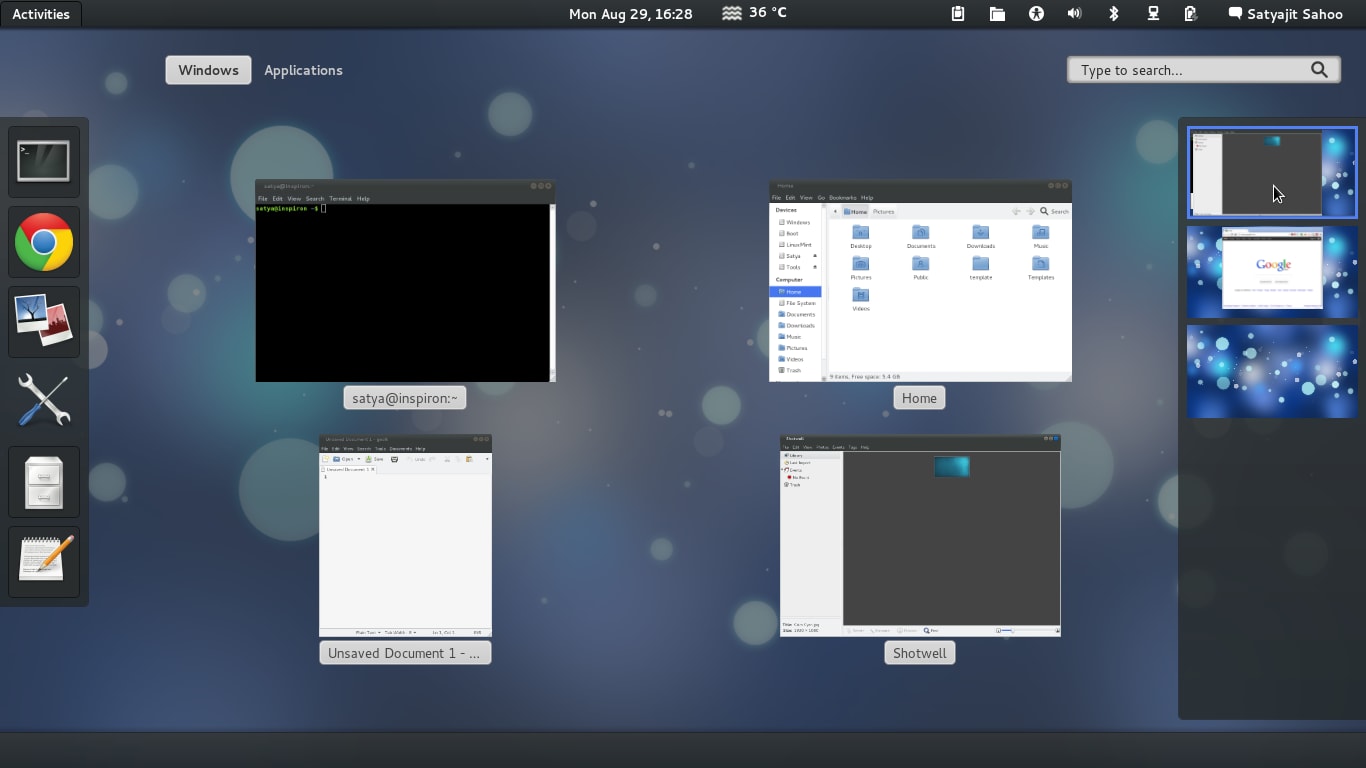Click the Unsaved Document 1 window label

click(405, 653)
